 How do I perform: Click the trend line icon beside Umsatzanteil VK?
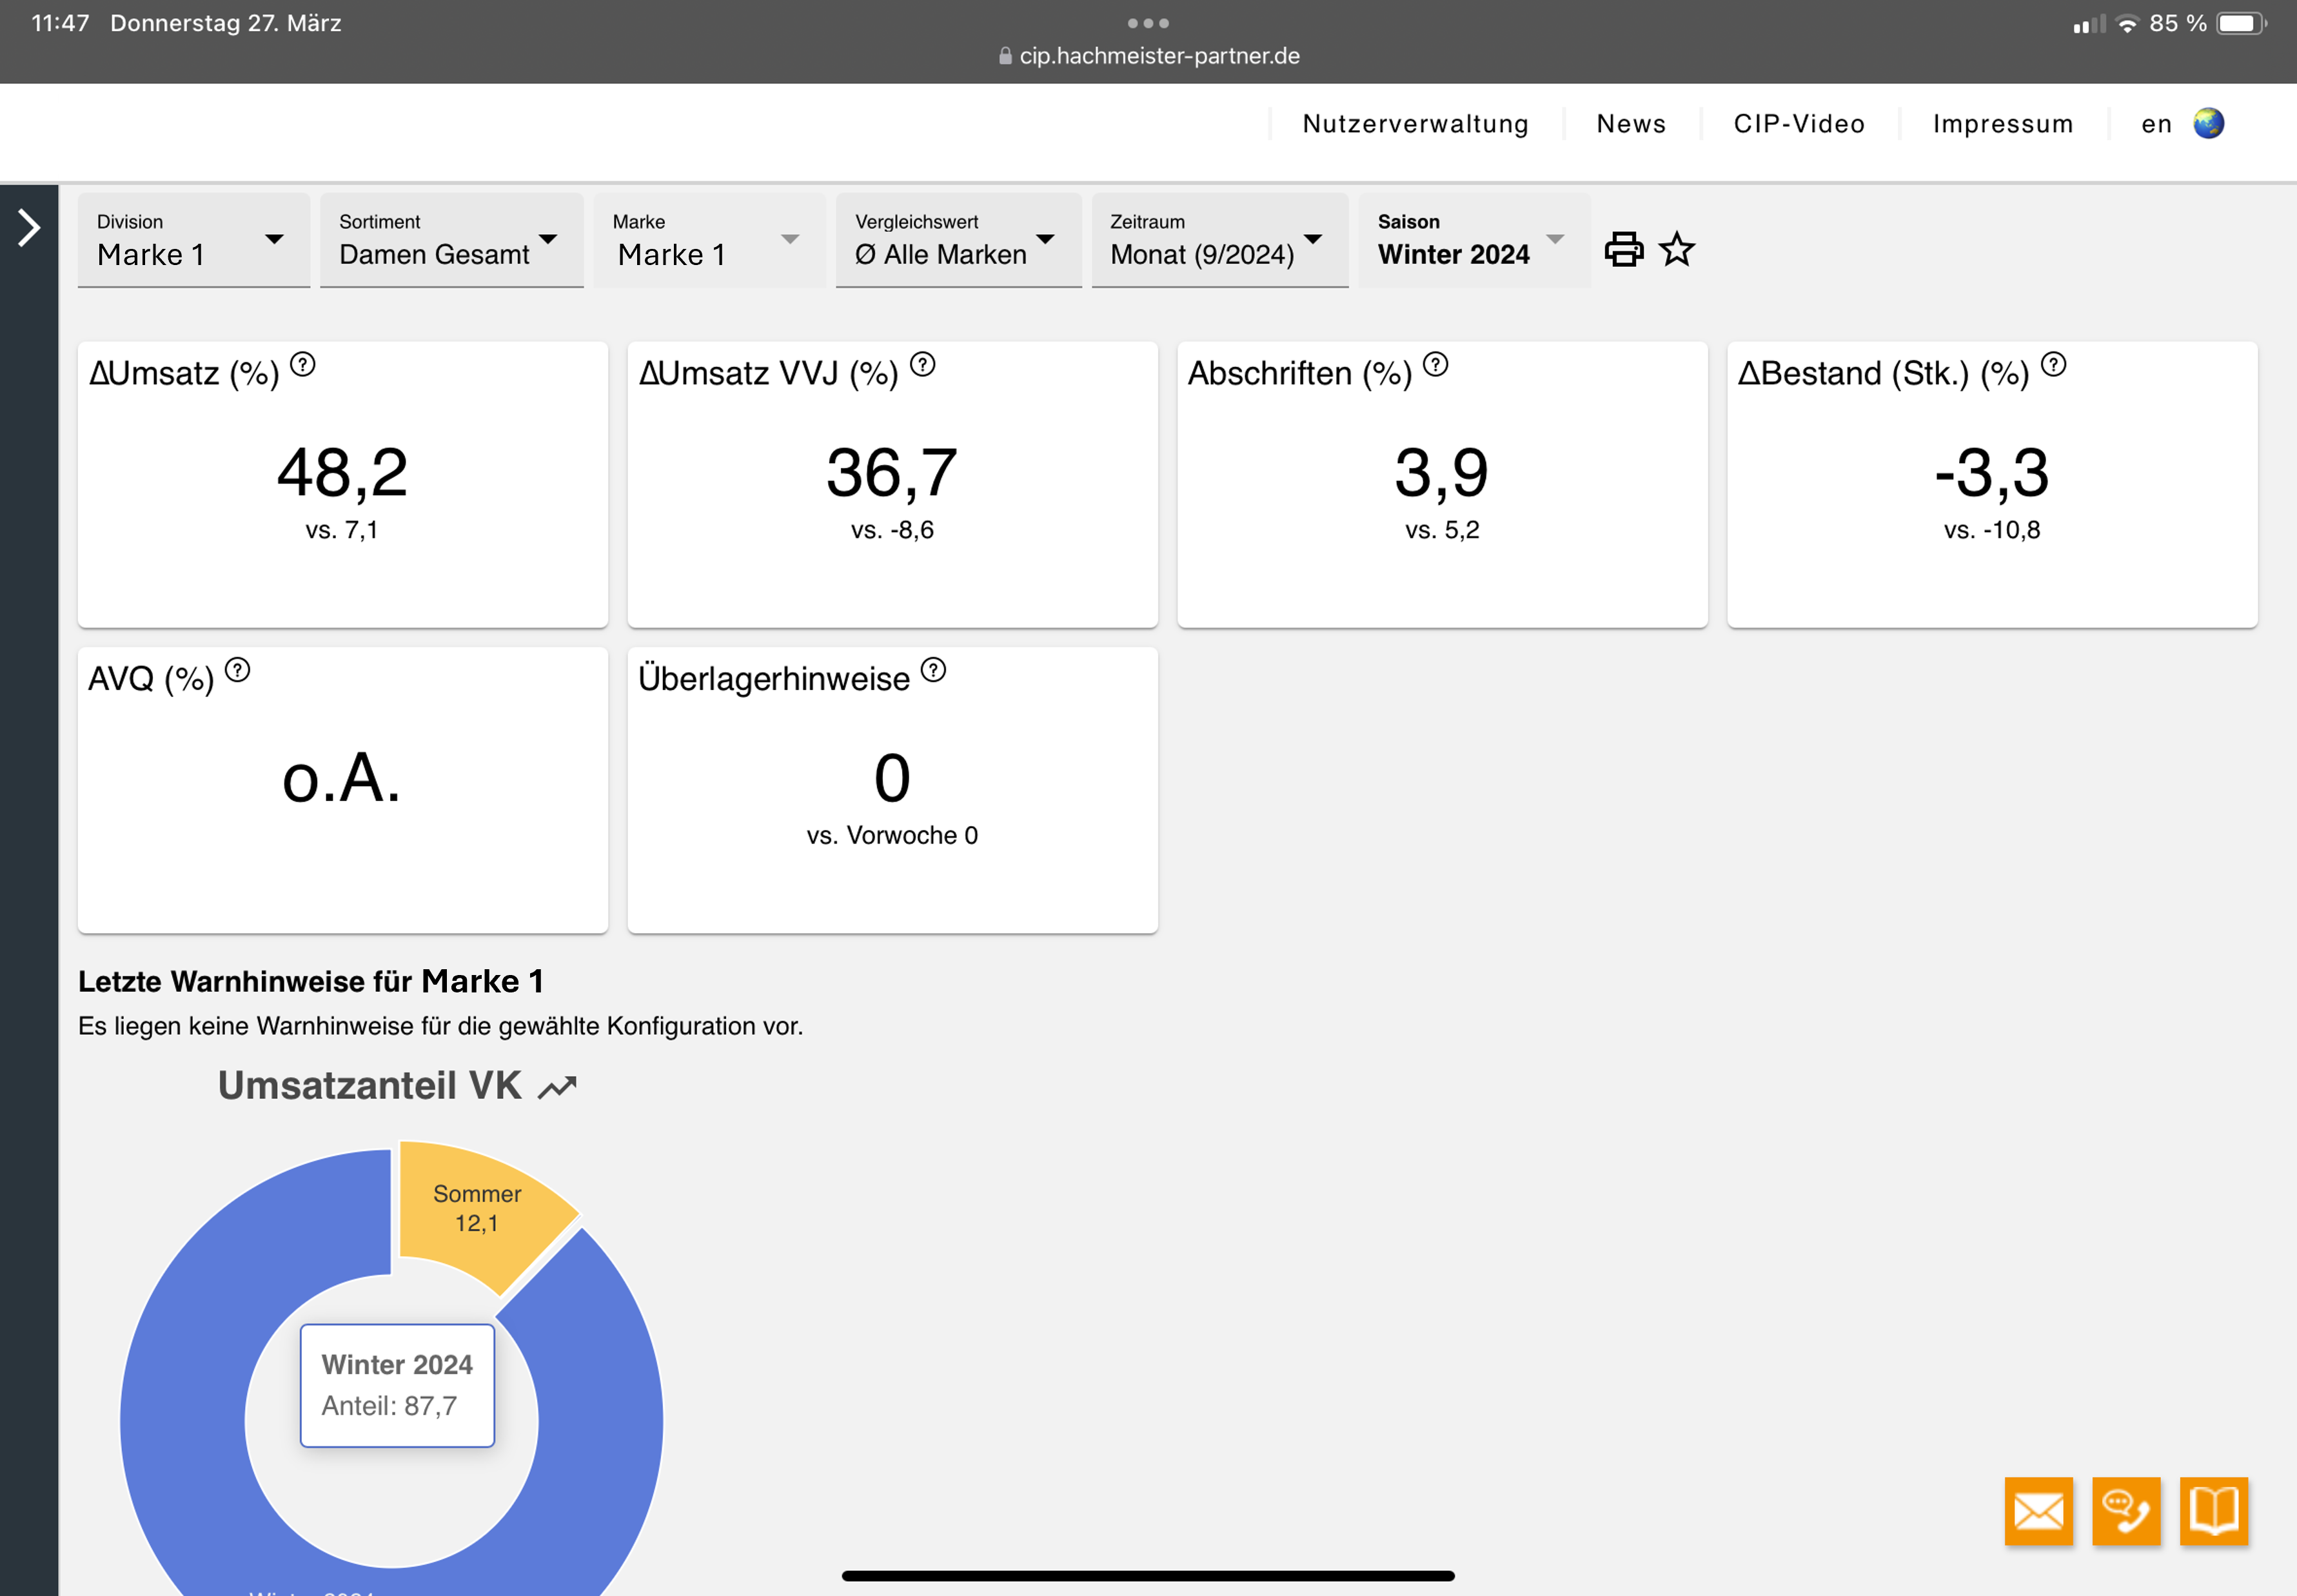[557, 1087]
